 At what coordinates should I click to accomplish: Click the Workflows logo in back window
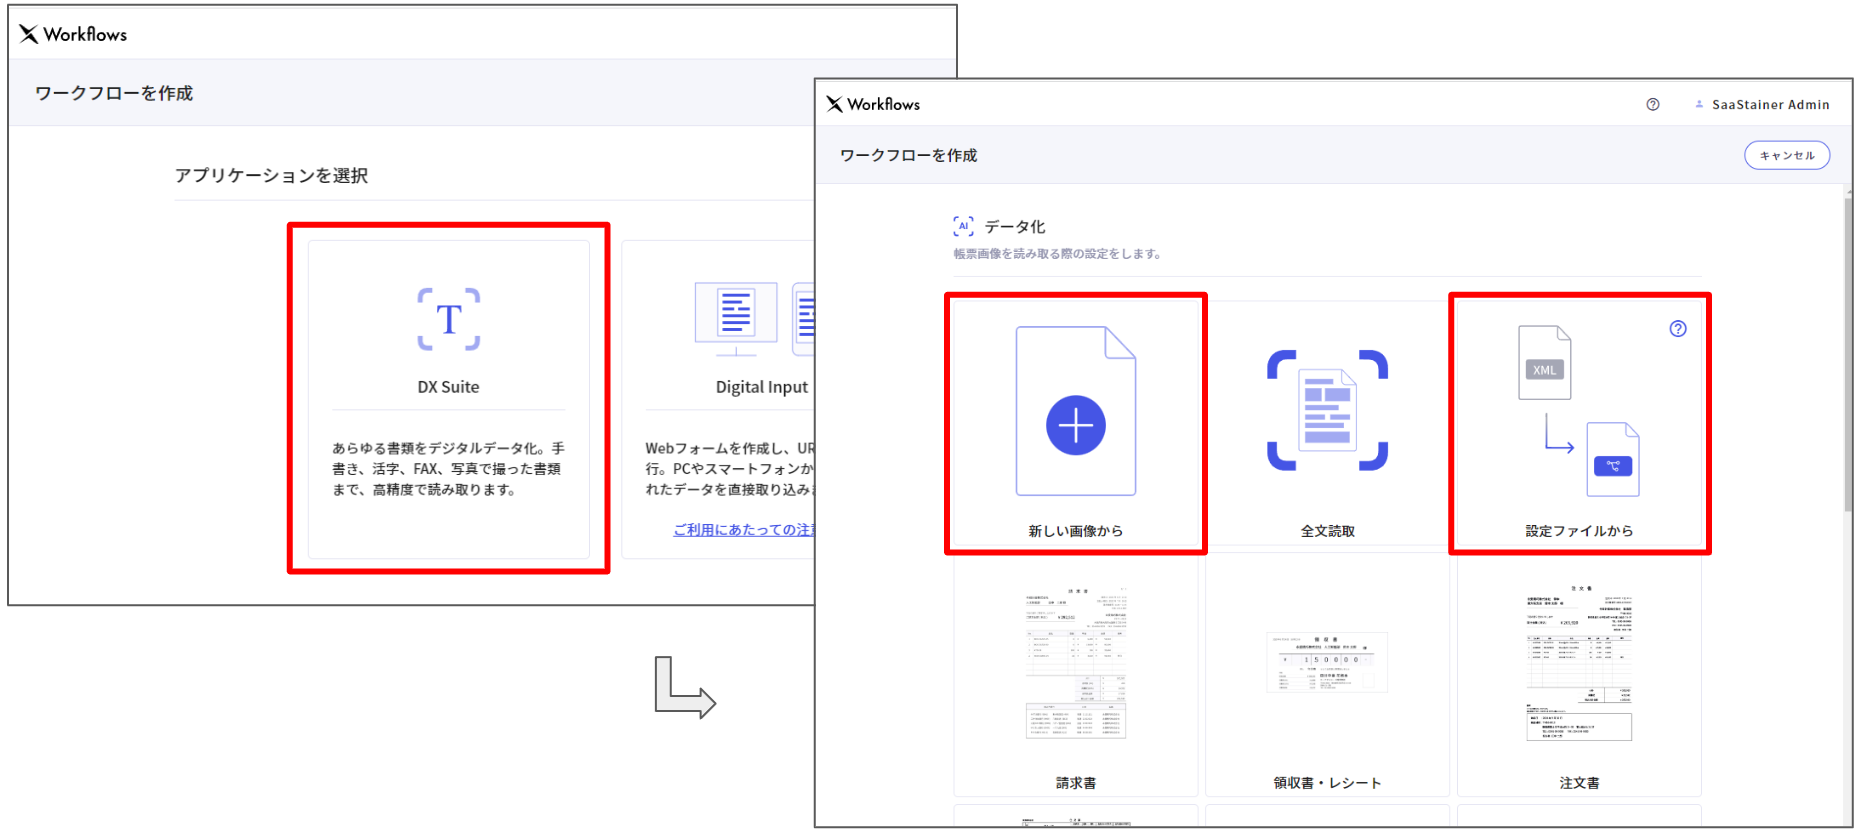[73, 34]
